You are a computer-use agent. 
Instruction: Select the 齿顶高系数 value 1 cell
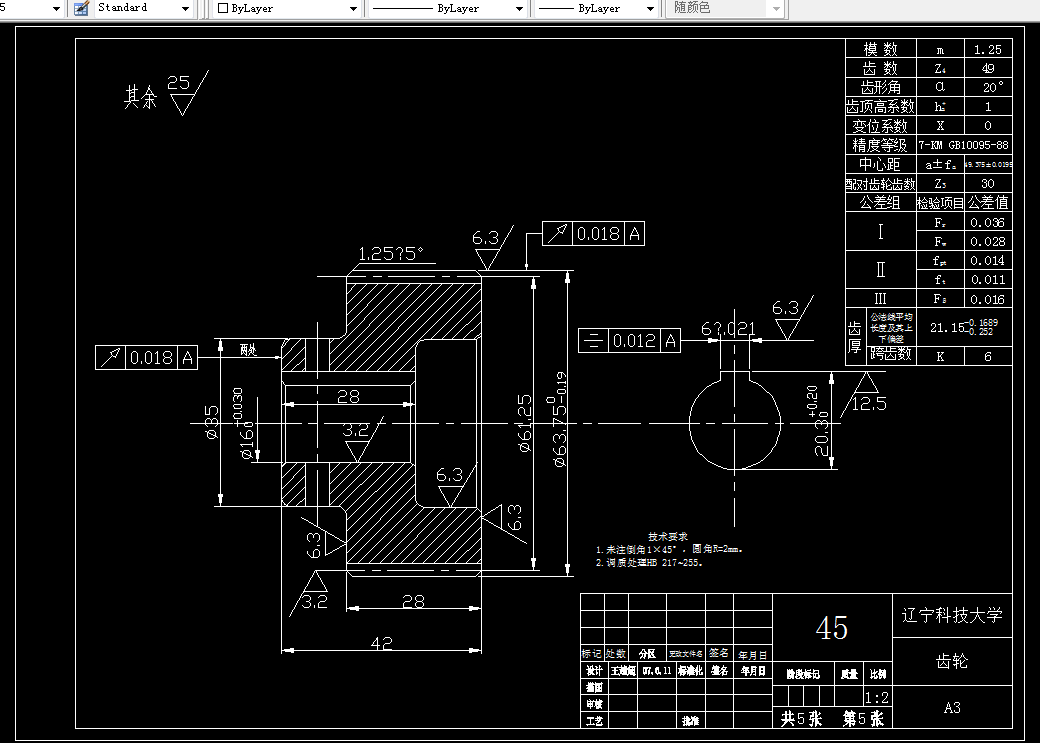coord(988,106)
